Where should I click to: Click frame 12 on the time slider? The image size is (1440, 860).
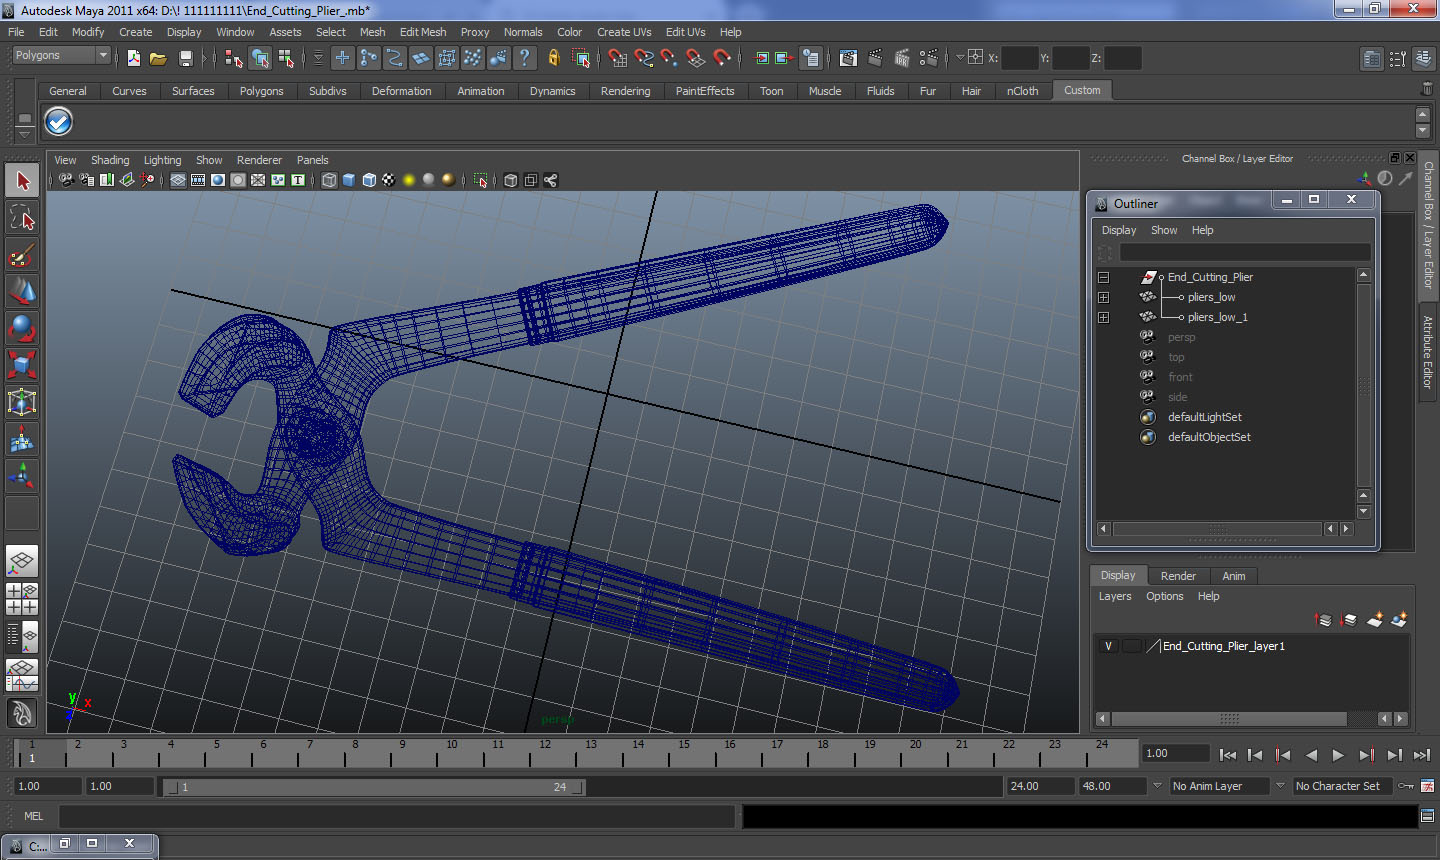[x=545, y=752]
